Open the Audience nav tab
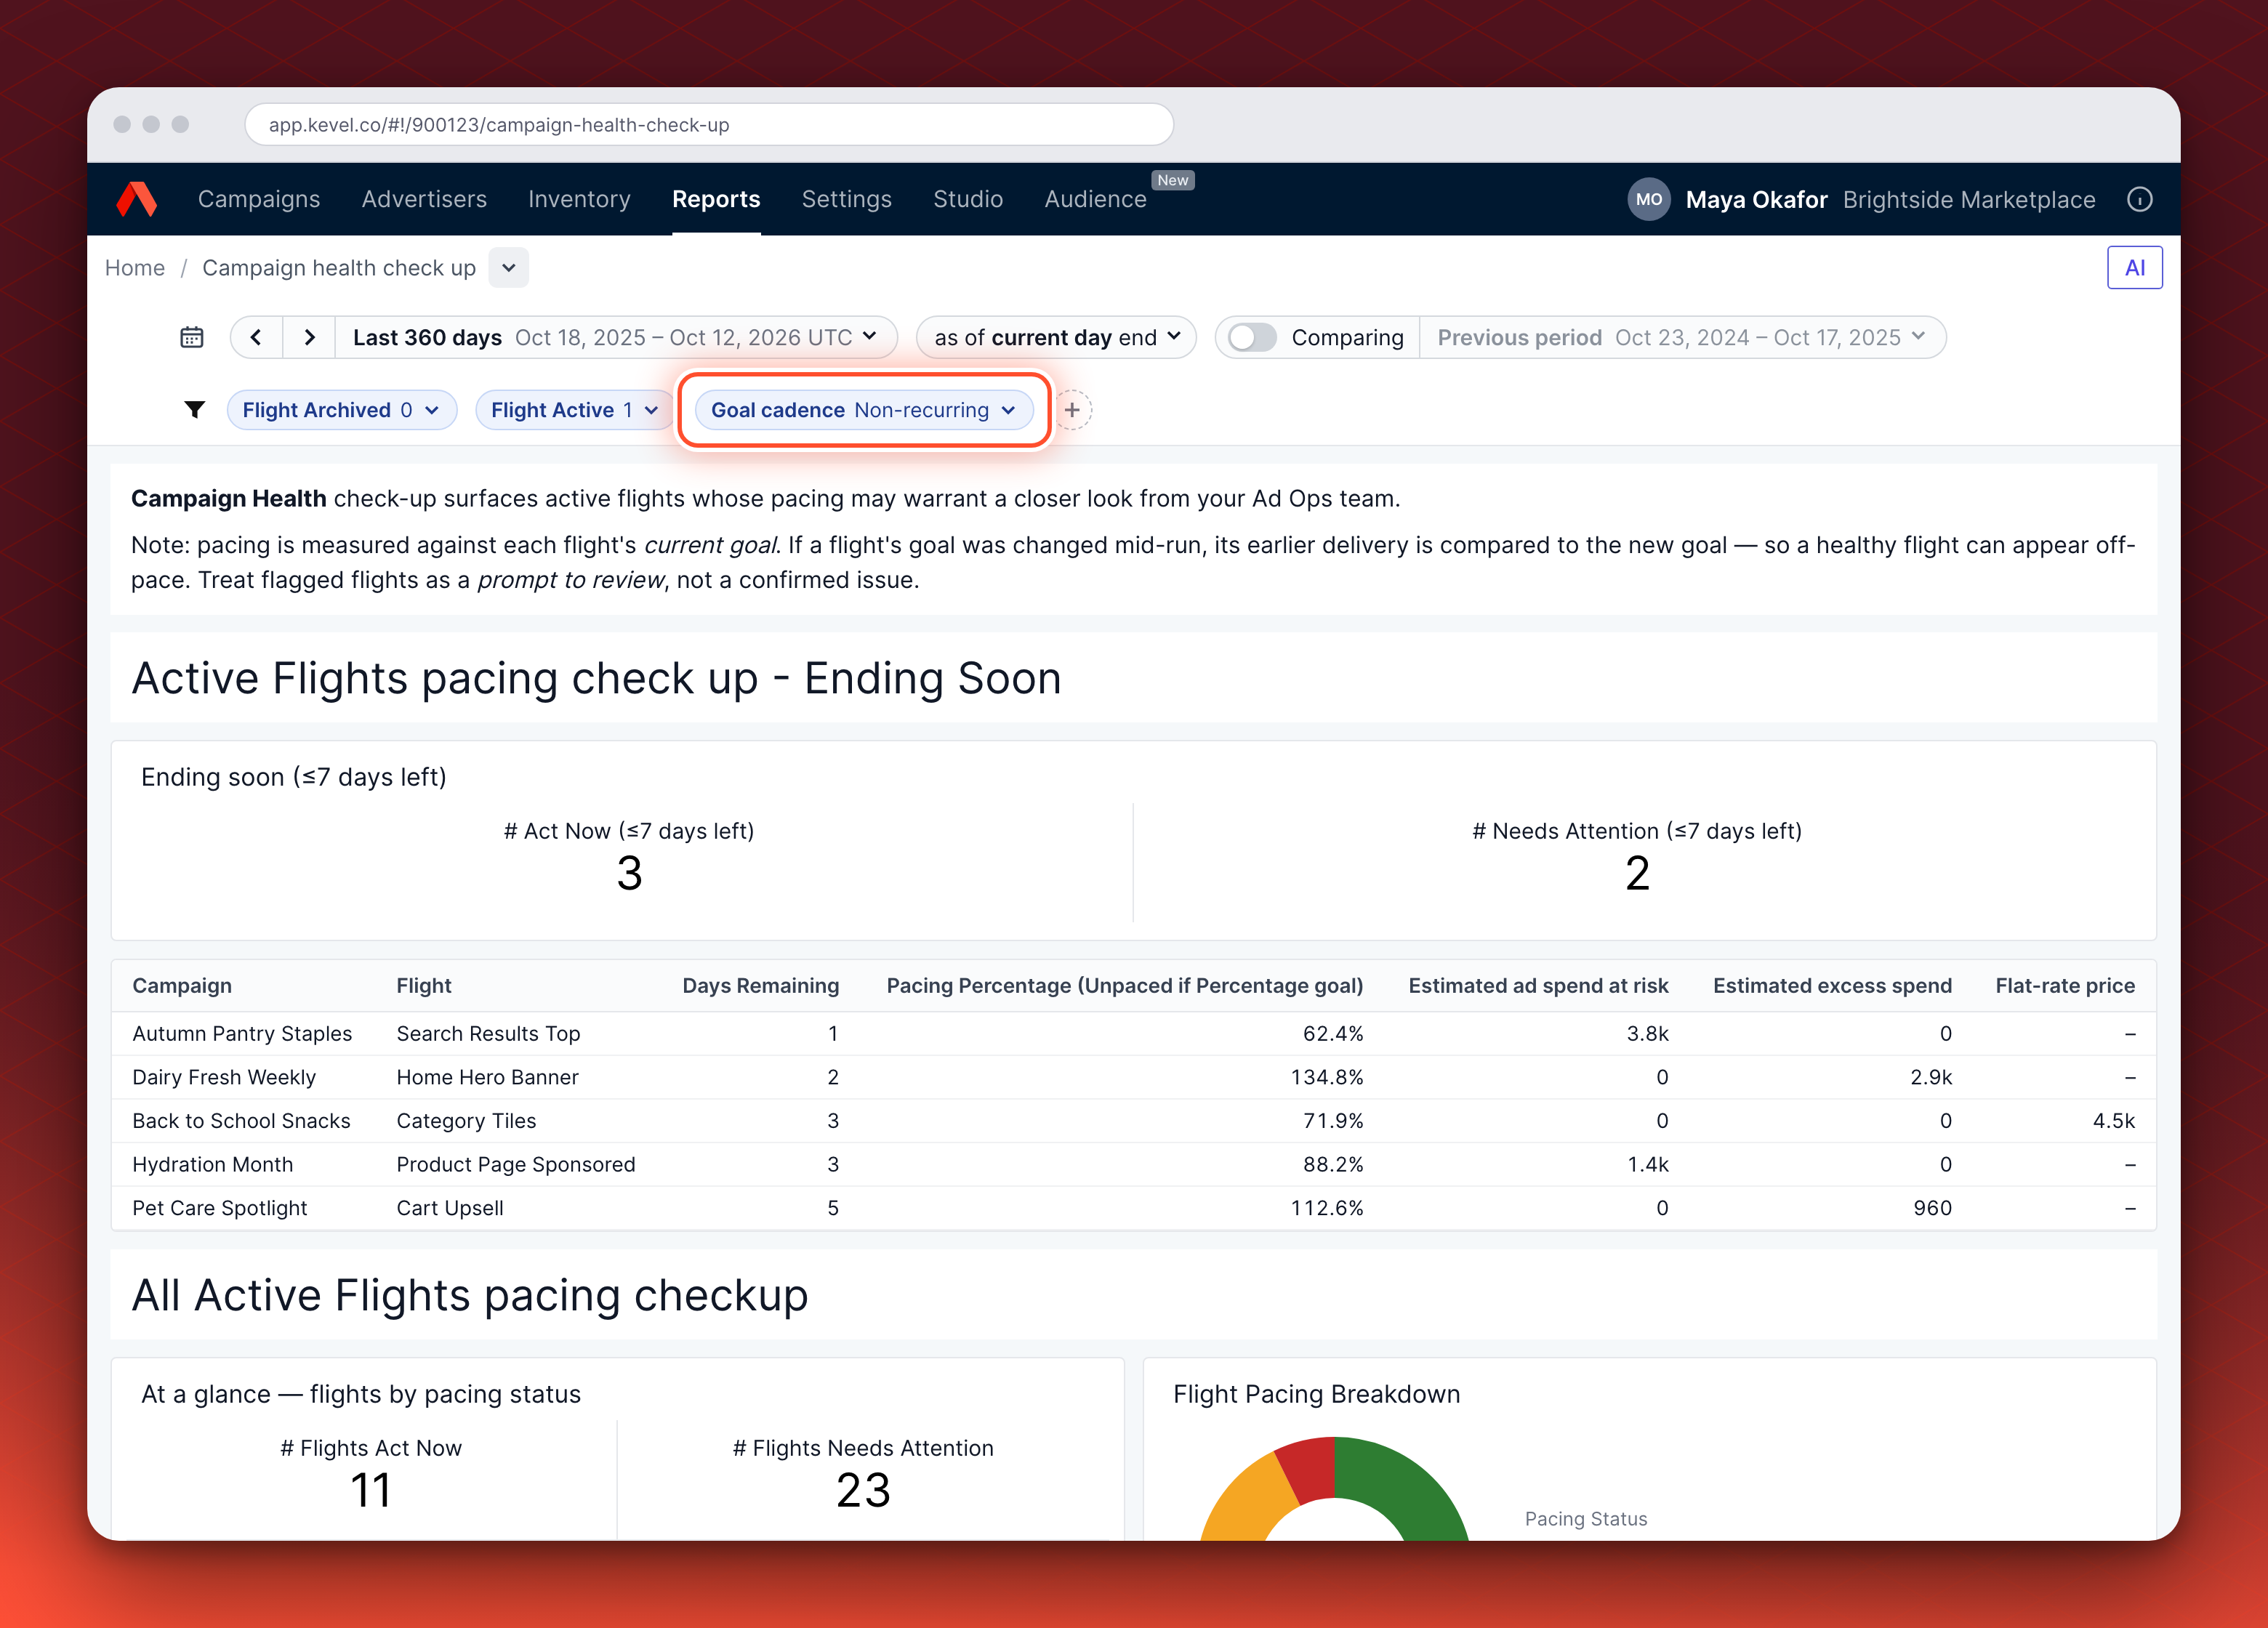This screenshot has width=2268, height=1628. point(1095,200)
